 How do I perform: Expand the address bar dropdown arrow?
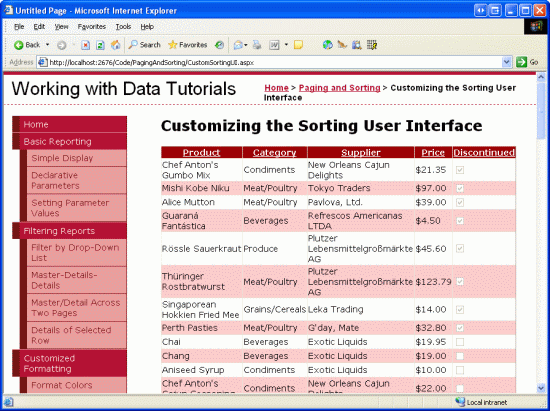[507, 62]
